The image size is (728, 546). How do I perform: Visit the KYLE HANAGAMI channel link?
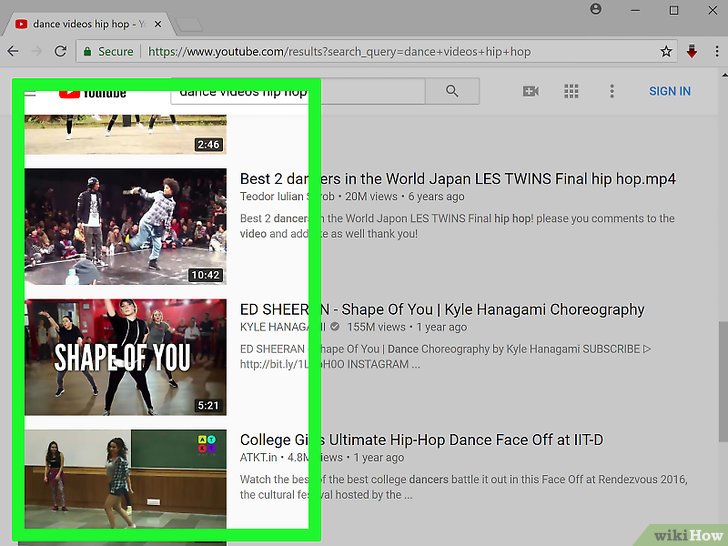pyautogui.click(x=283, y=327)
